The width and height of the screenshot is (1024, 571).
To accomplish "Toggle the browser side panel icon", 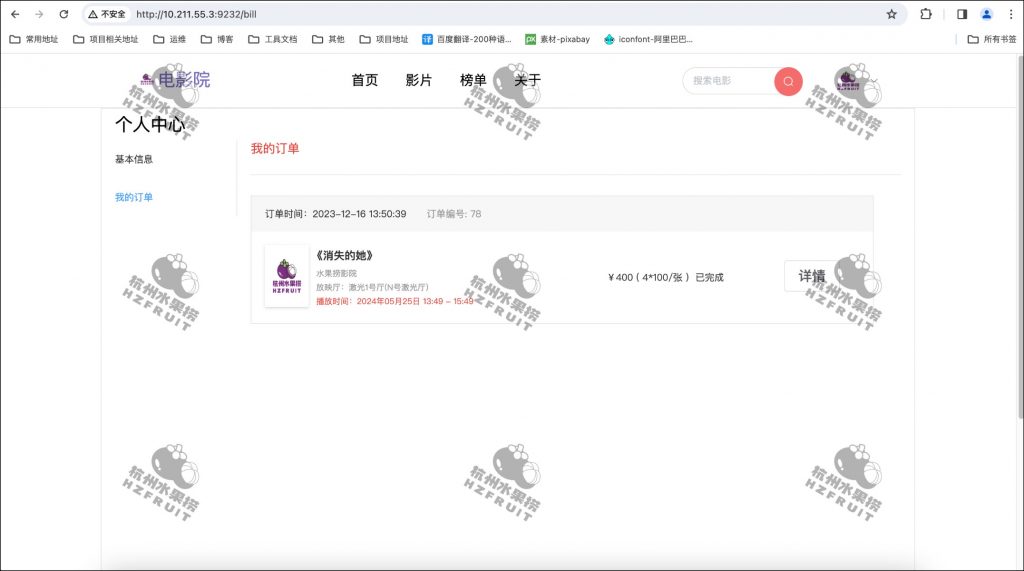I will coord(962,14).
